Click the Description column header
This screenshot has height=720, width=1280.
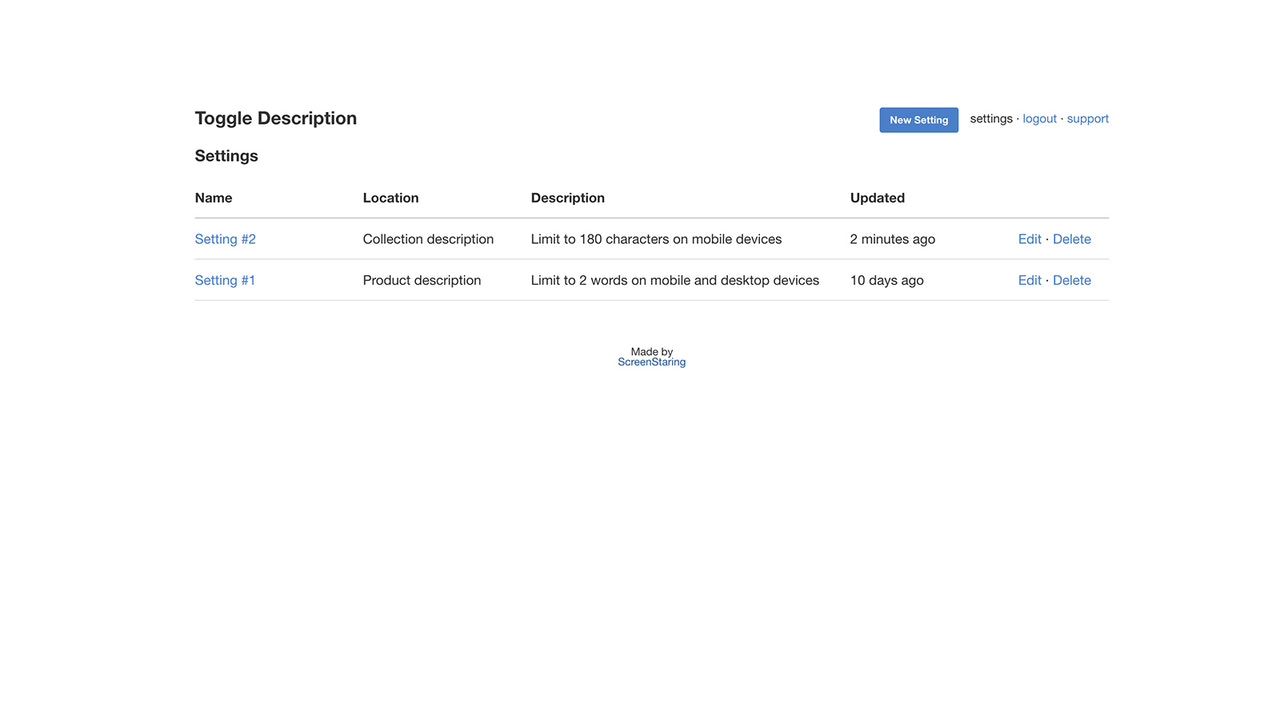(x=567, y=198)
